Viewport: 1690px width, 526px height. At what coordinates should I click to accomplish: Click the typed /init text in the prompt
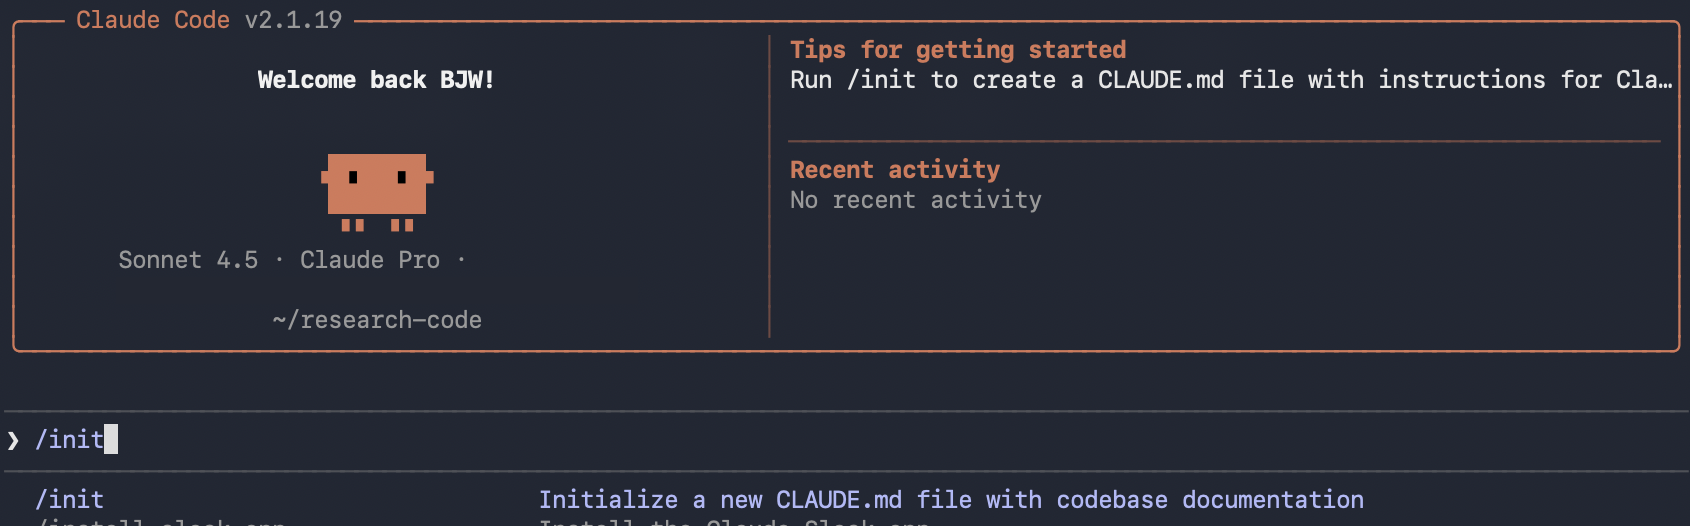[69, 439]
